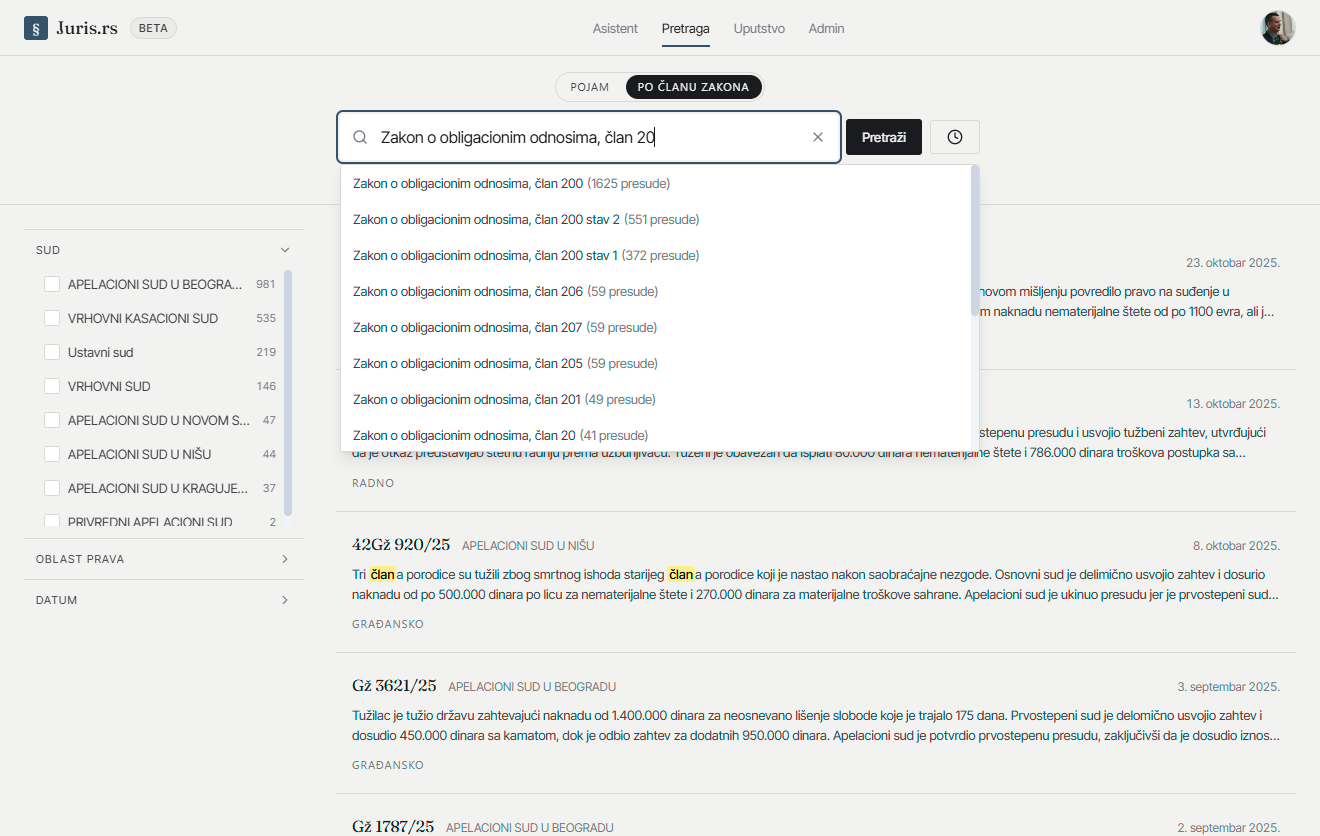Expand the OBLAST PRAVA filter

click(x=164, y=559)
